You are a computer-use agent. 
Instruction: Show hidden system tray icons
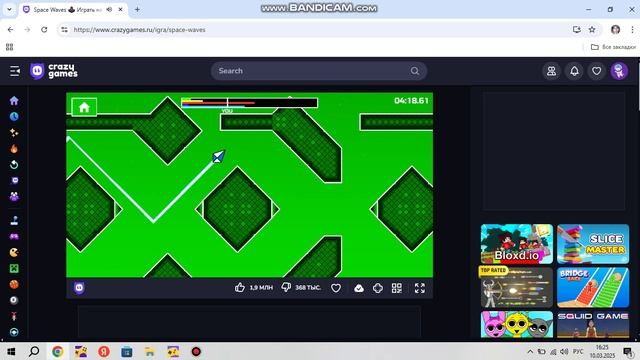[x=530, y=351]
